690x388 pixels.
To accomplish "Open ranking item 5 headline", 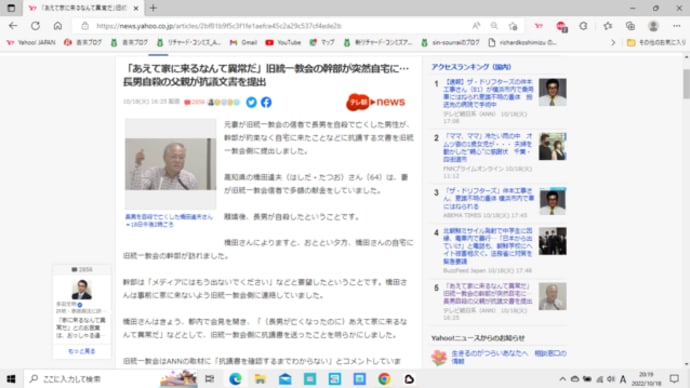I will pos(488,293).
